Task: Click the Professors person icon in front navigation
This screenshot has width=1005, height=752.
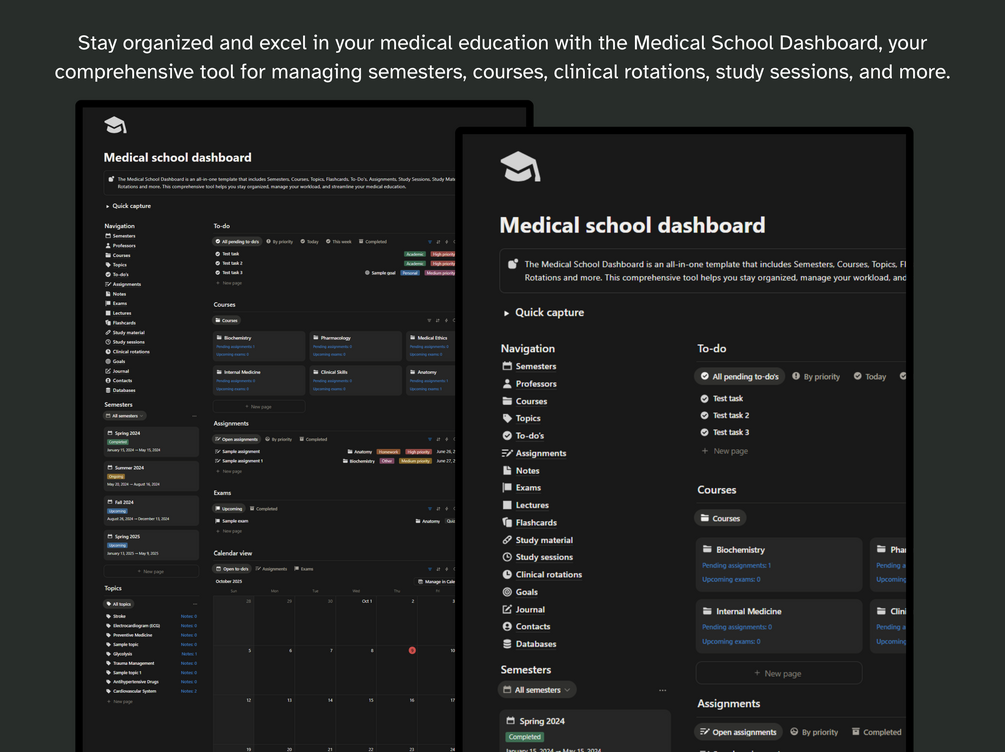Action: pyautogui.click(x=507, y=383)
